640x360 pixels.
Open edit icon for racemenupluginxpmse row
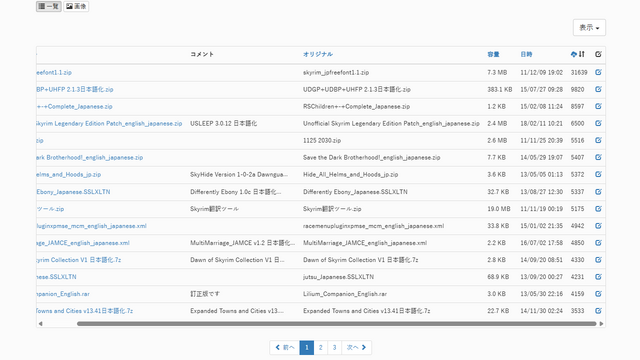tap(598, 226)
